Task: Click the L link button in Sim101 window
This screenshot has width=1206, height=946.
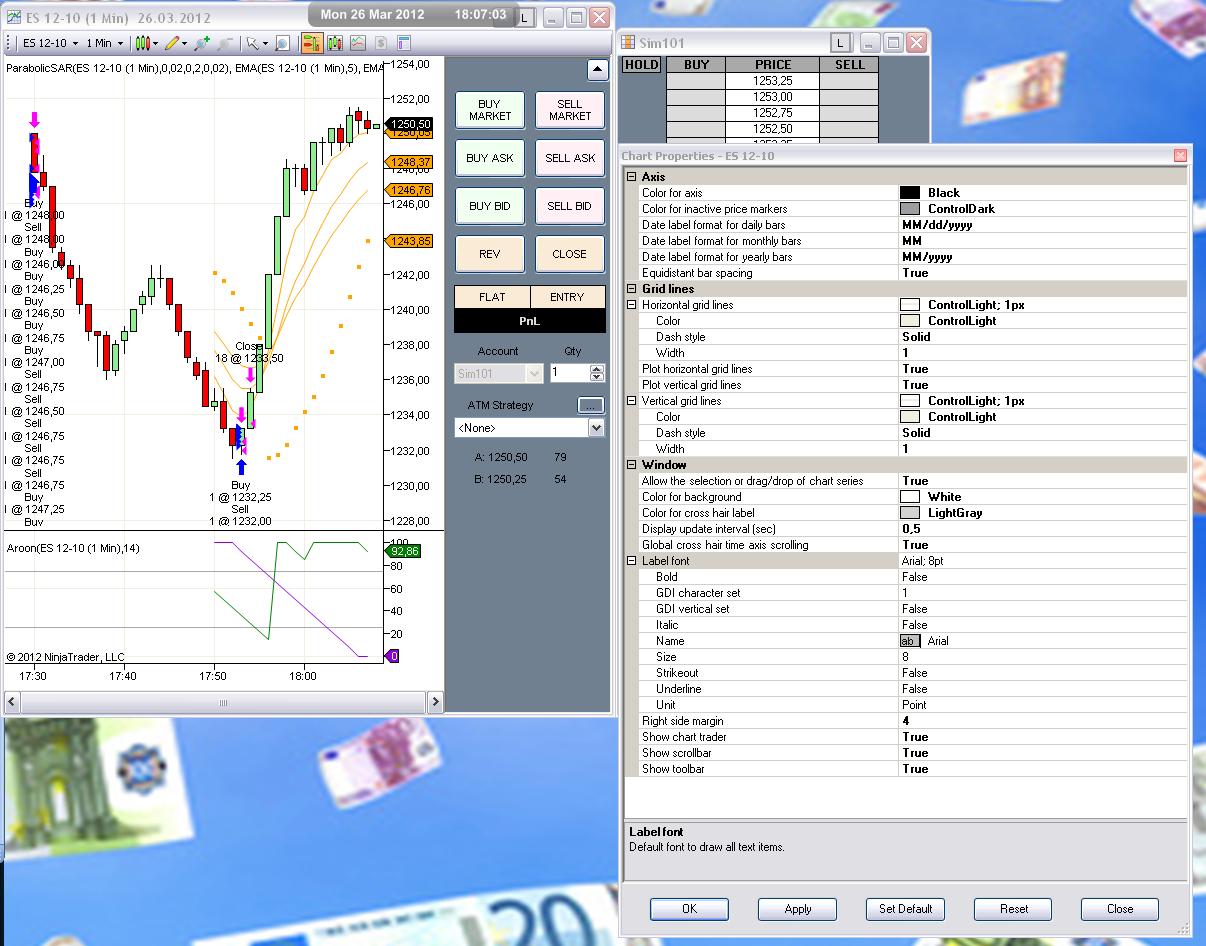Action: (842, 42)
